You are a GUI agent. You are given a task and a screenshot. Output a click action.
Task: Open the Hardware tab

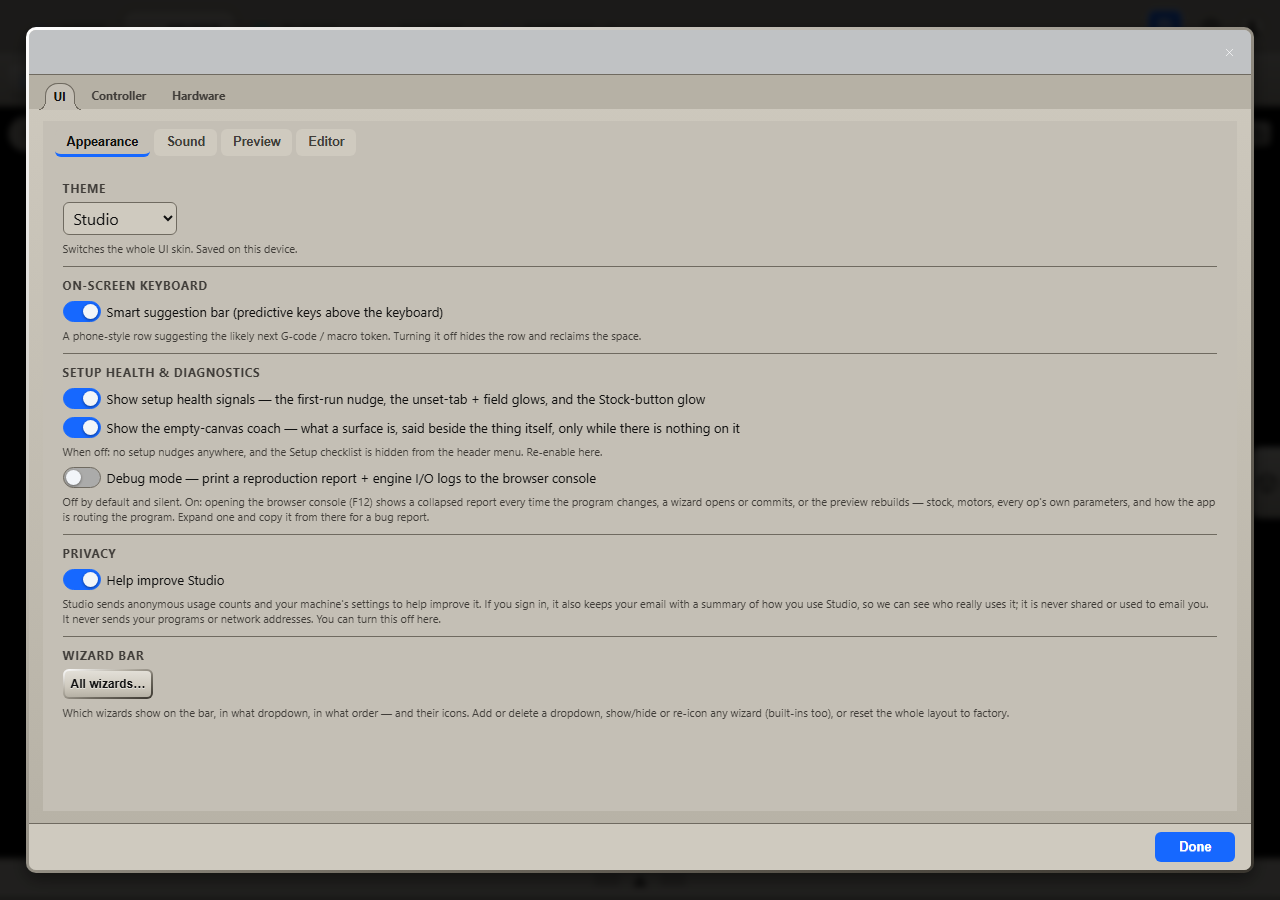pyautogui.click(x=198, y=96)
